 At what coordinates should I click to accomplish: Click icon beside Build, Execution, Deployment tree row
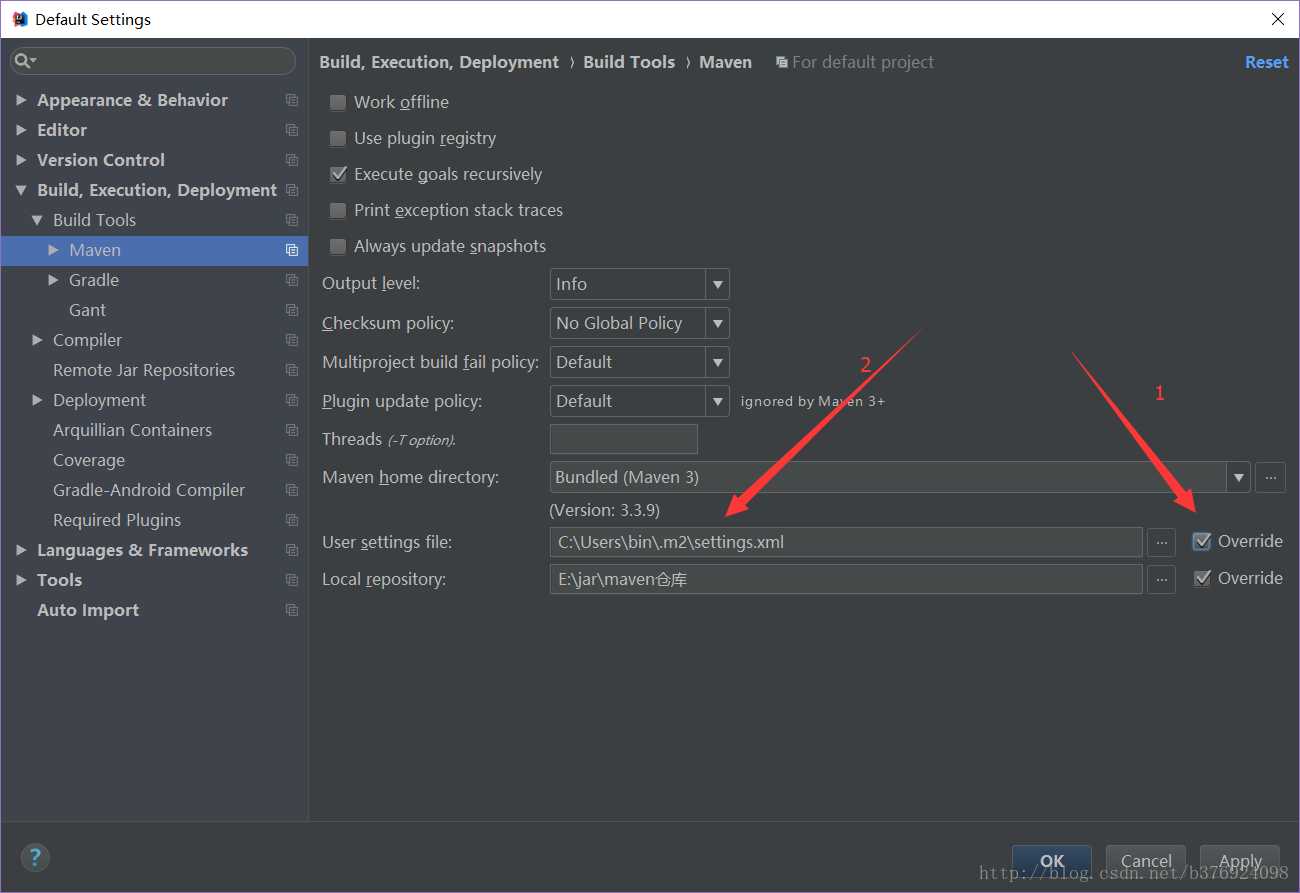click(292, 190)
